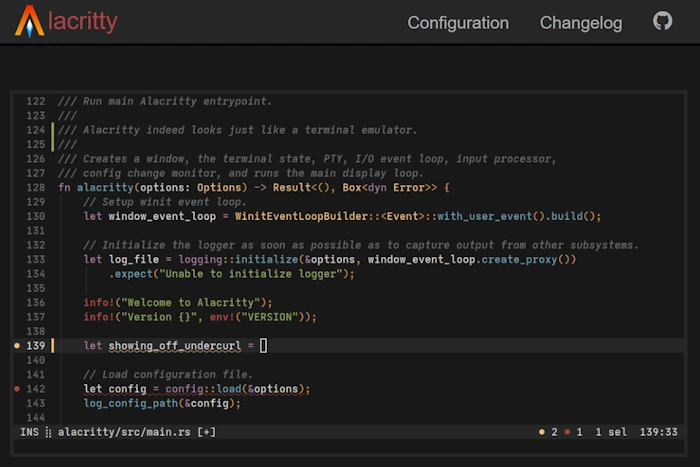This screenshot has height=467, width=700.
Task: Open the Configuration page
Action: 458,23
